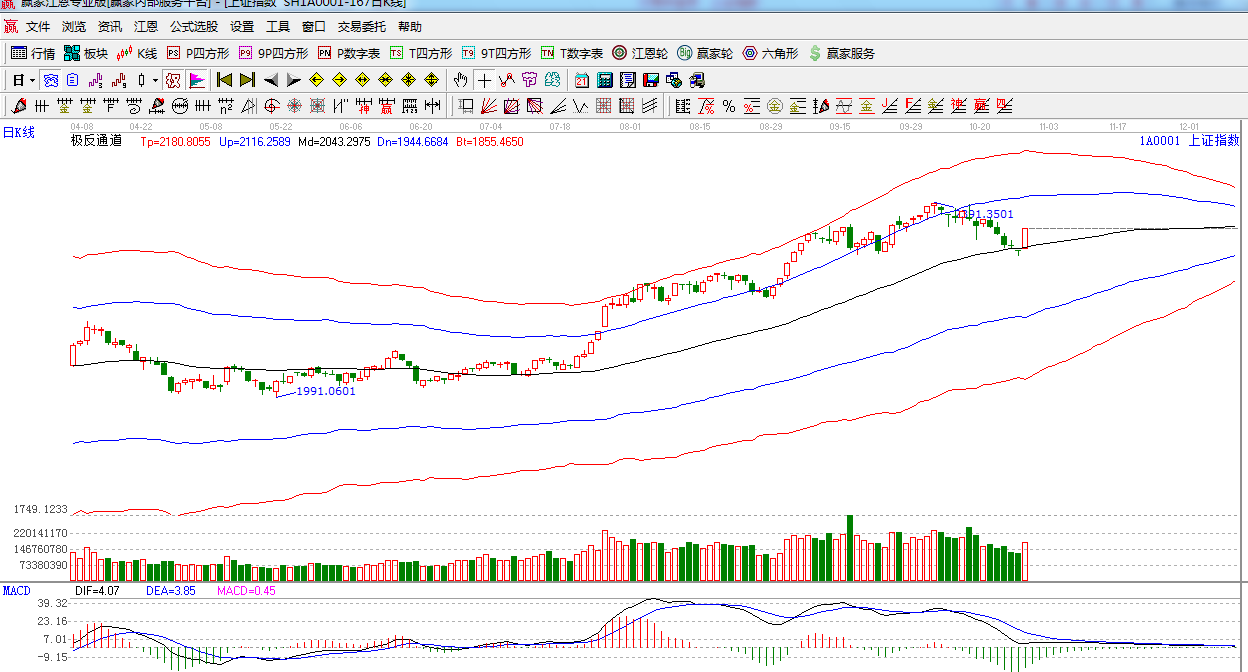
Task: Open the 六角形 hexagon tool
Action: click(x=770, y=53)
